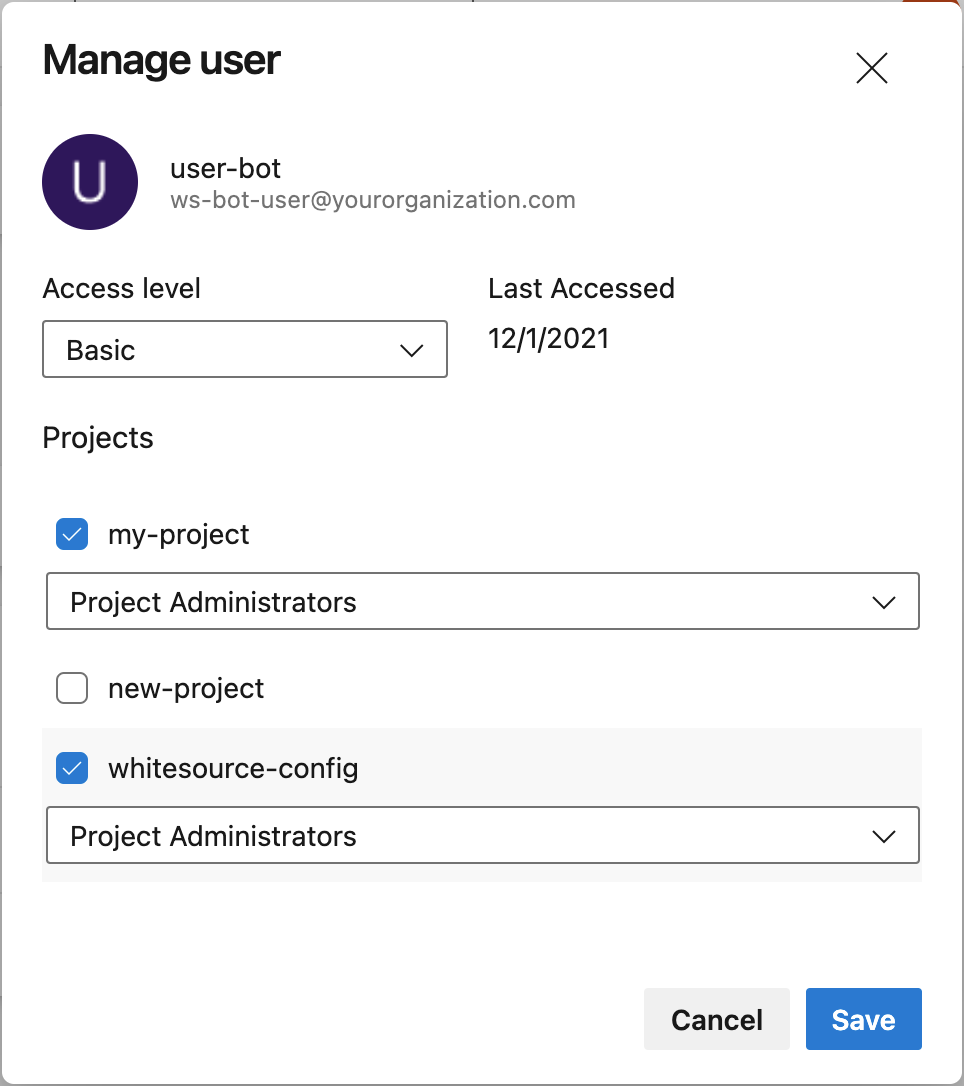The height and width of the screenshot is (1086, 964).
Task: Close the Manage user dialog
Action: (x=872, y=68)
